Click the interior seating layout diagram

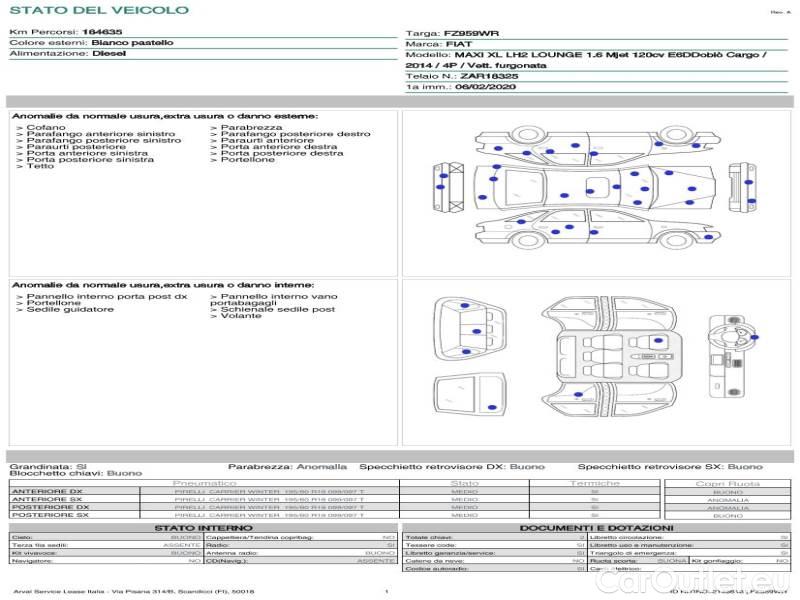[x=608, y=356]
